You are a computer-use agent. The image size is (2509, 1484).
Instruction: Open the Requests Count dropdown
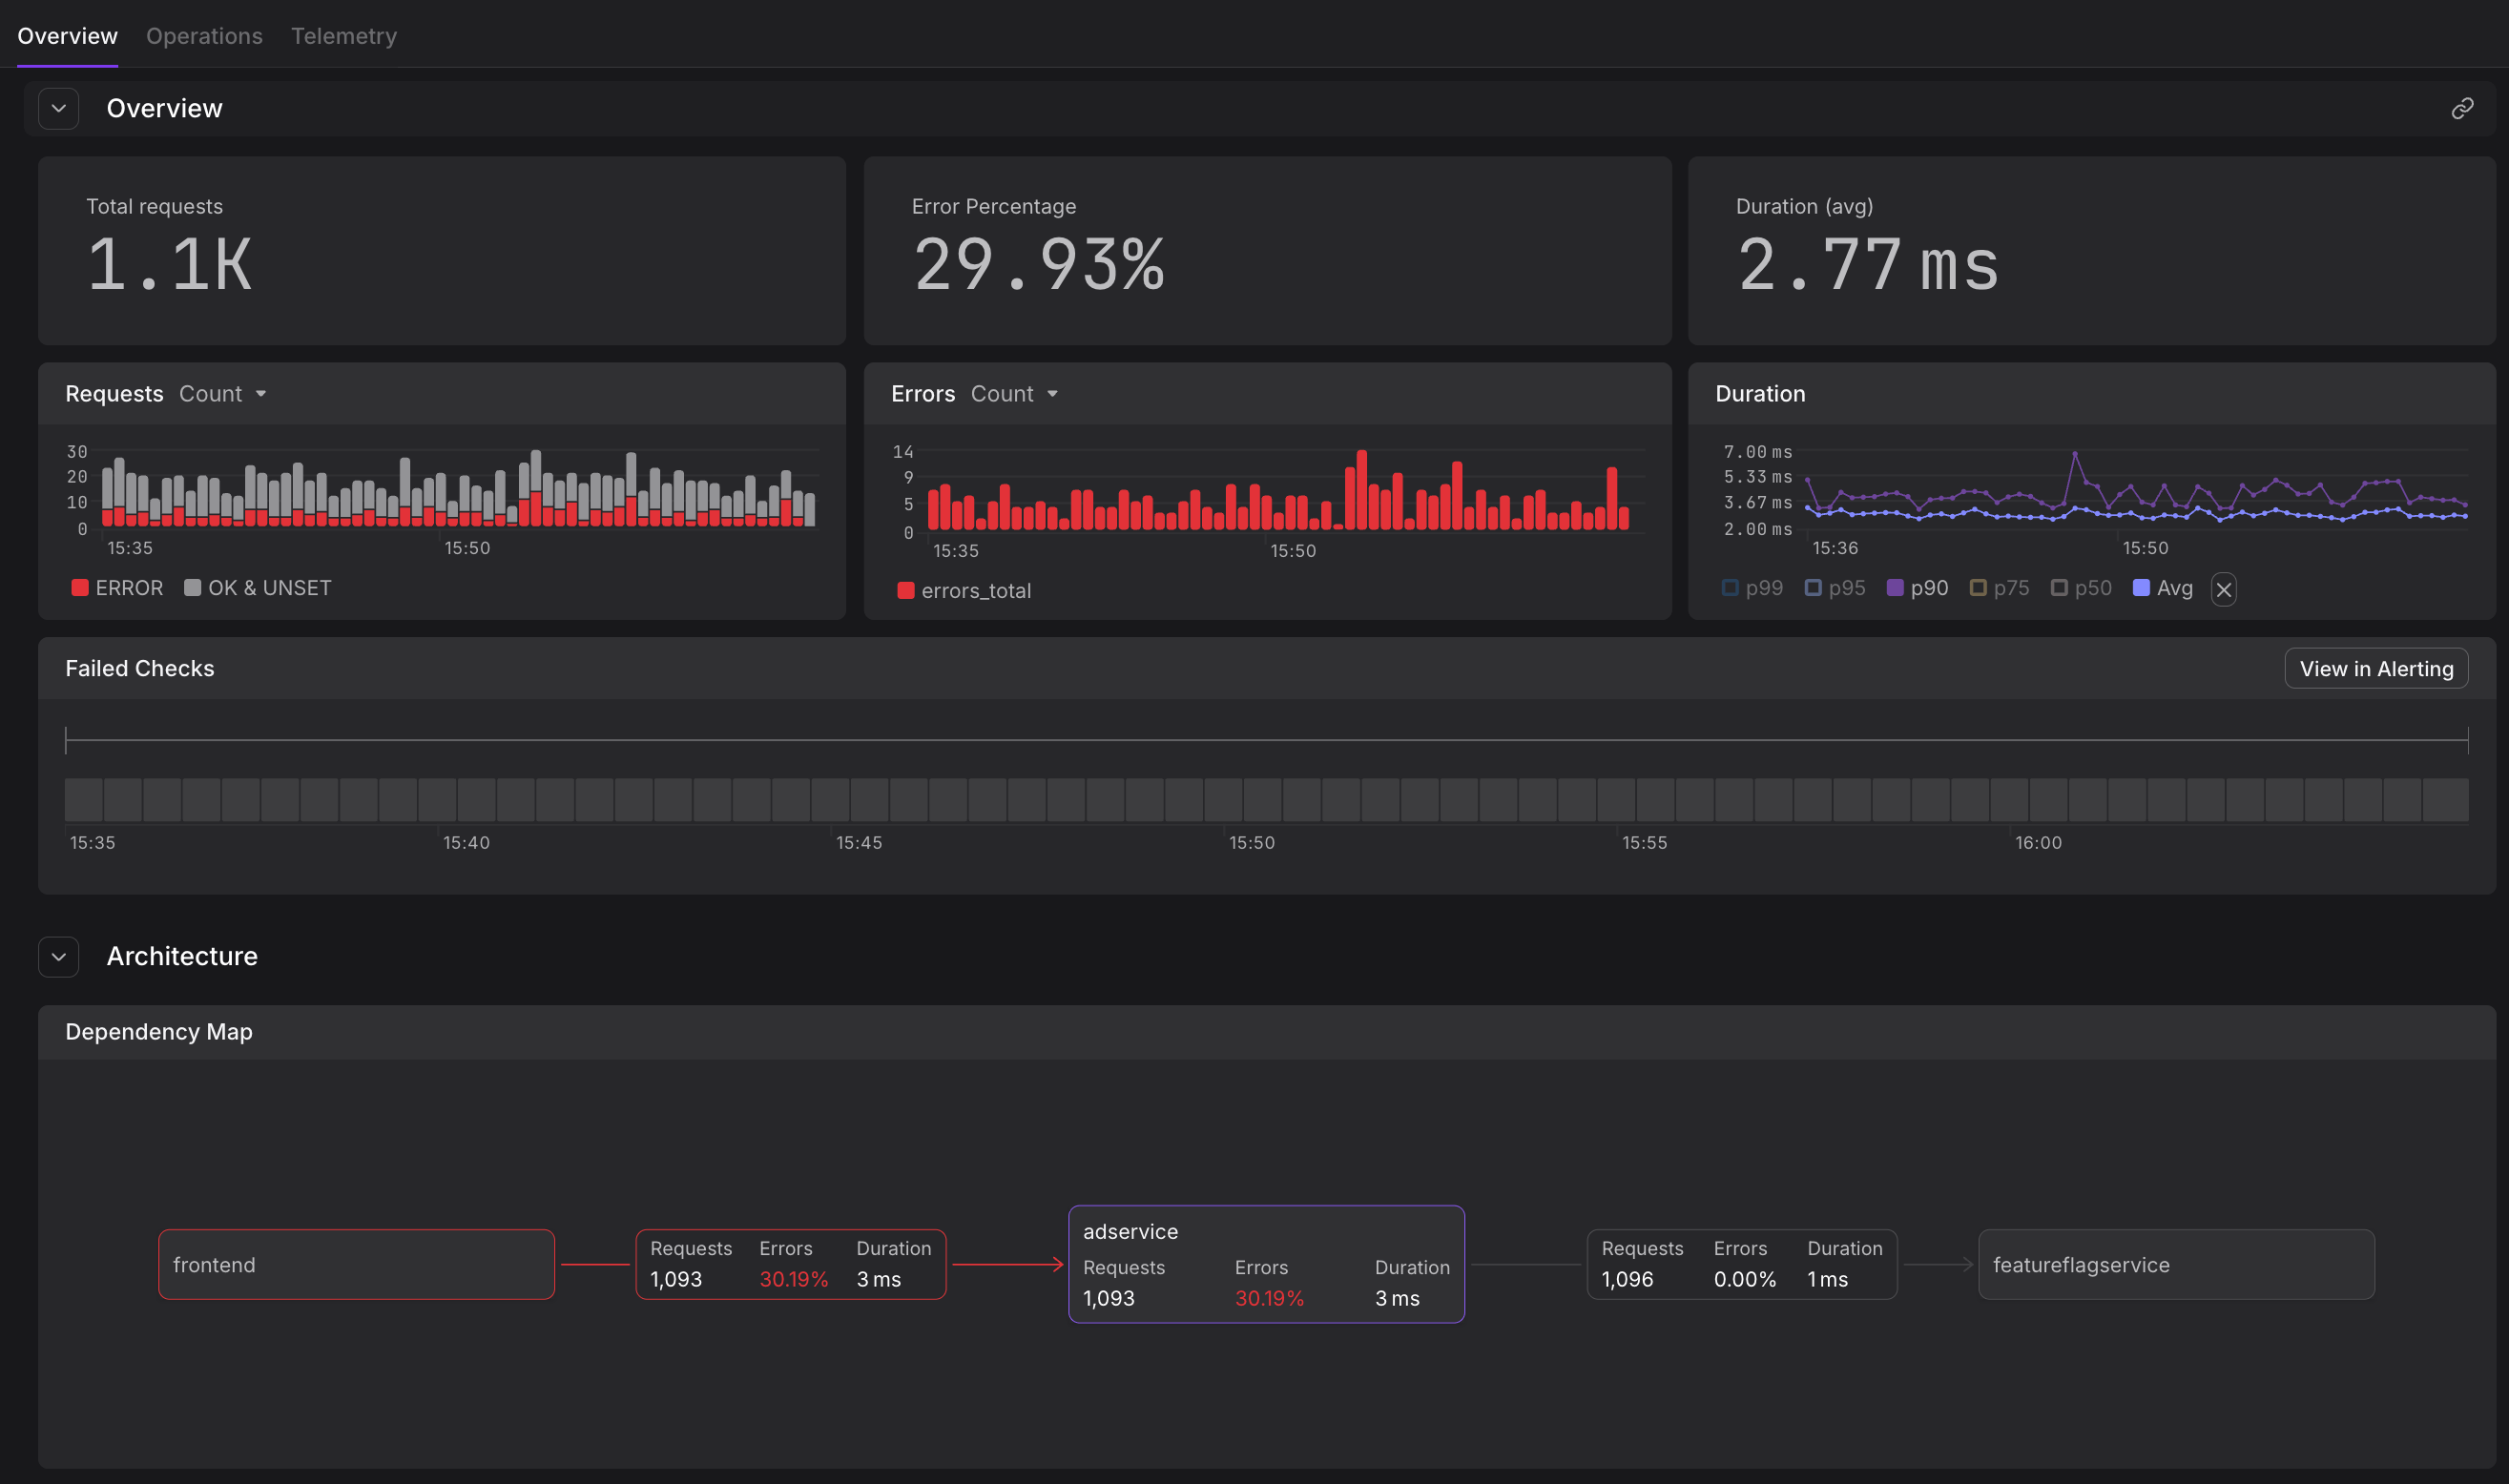point(222,393)
